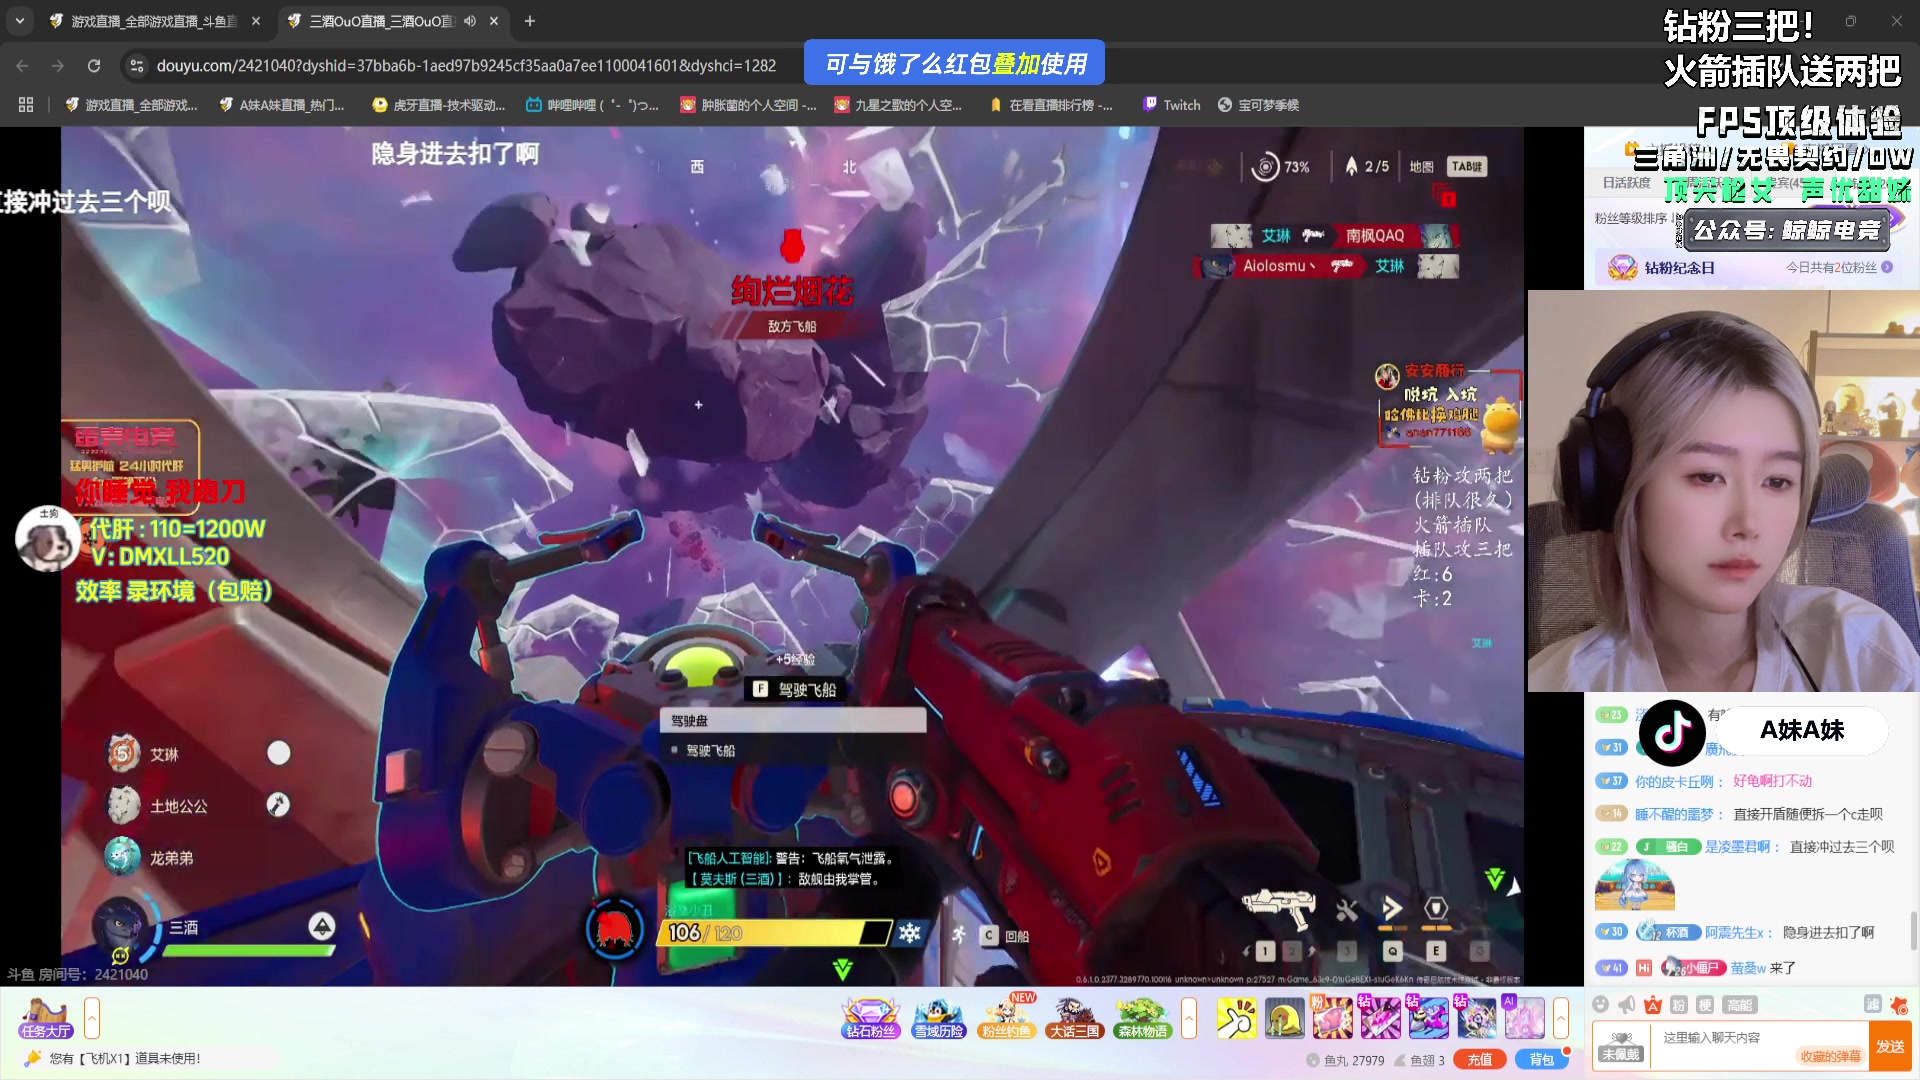Reload the current page
This screenshot has height=1080, width=1920.
click(x=94, y=66)
